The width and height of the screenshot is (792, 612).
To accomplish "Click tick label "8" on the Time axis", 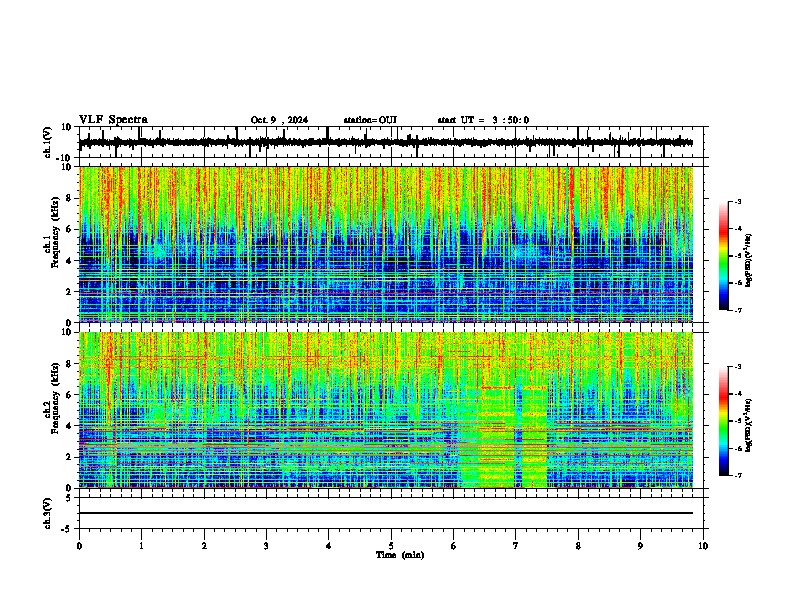I will click(578, 546).
